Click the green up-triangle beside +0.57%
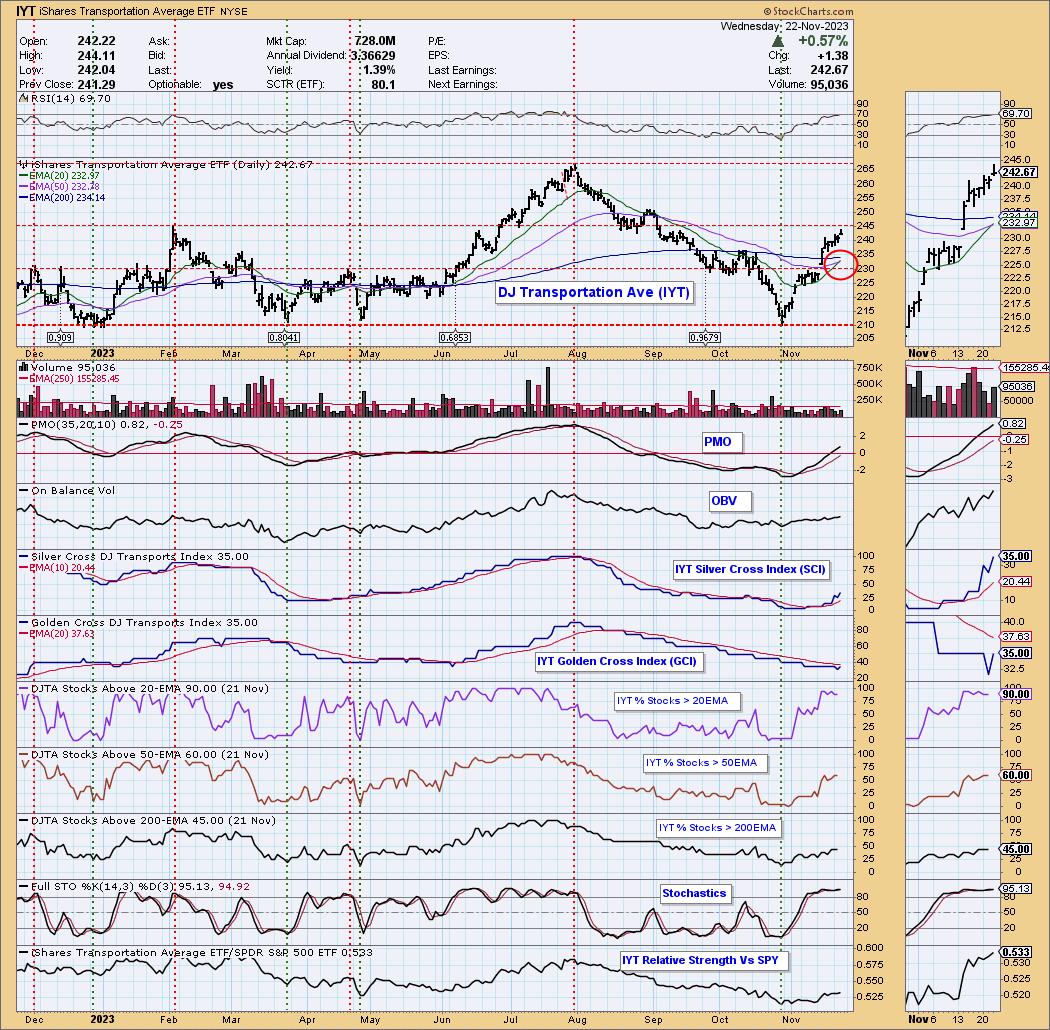 pyautogui.click(x=777, y=42)
